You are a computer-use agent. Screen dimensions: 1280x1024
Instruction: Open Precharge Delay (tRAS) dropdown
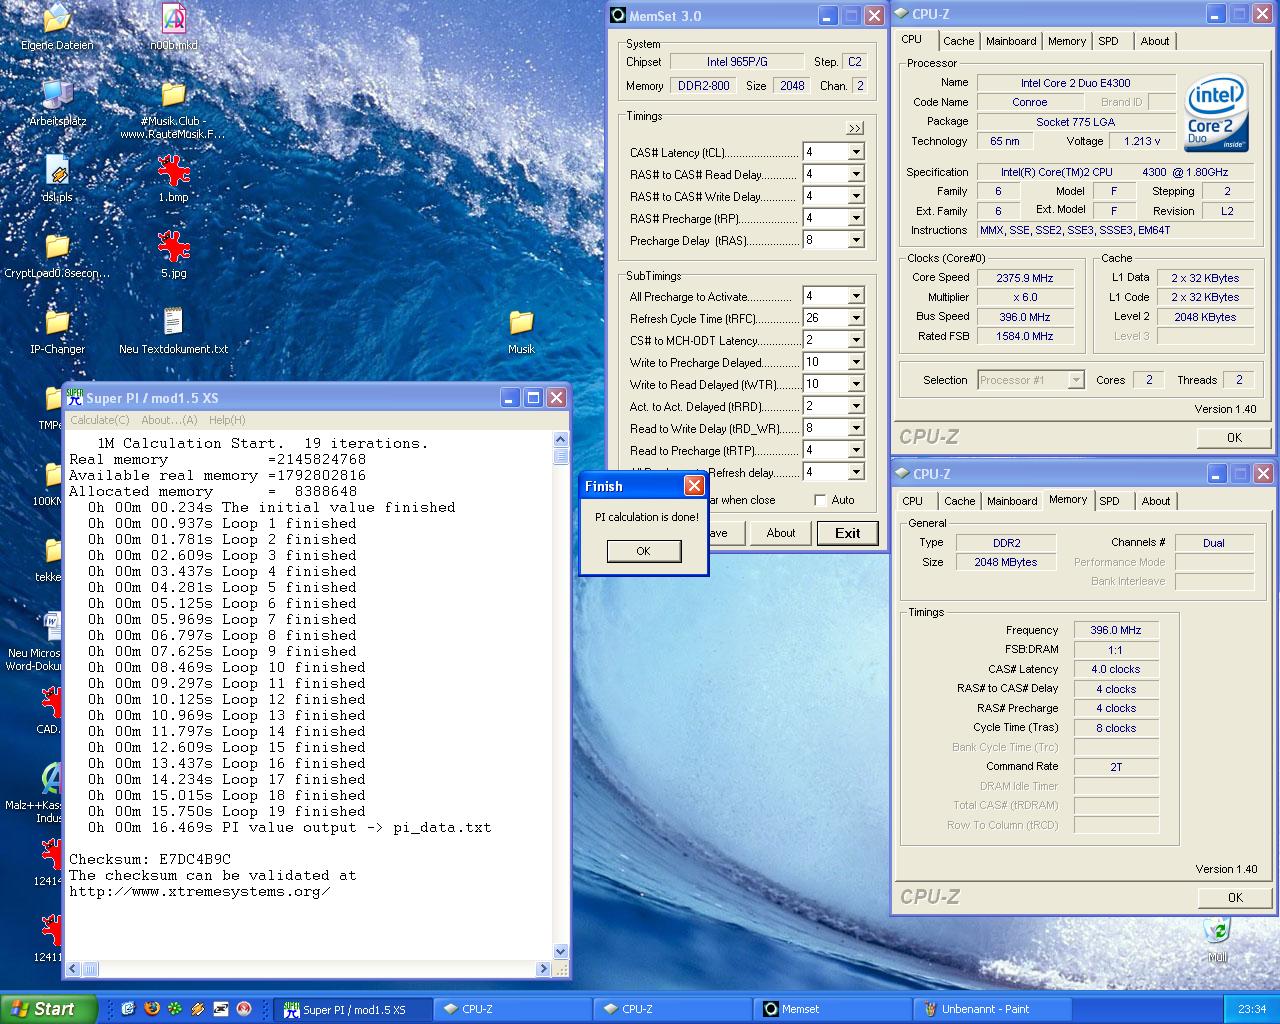856,240
